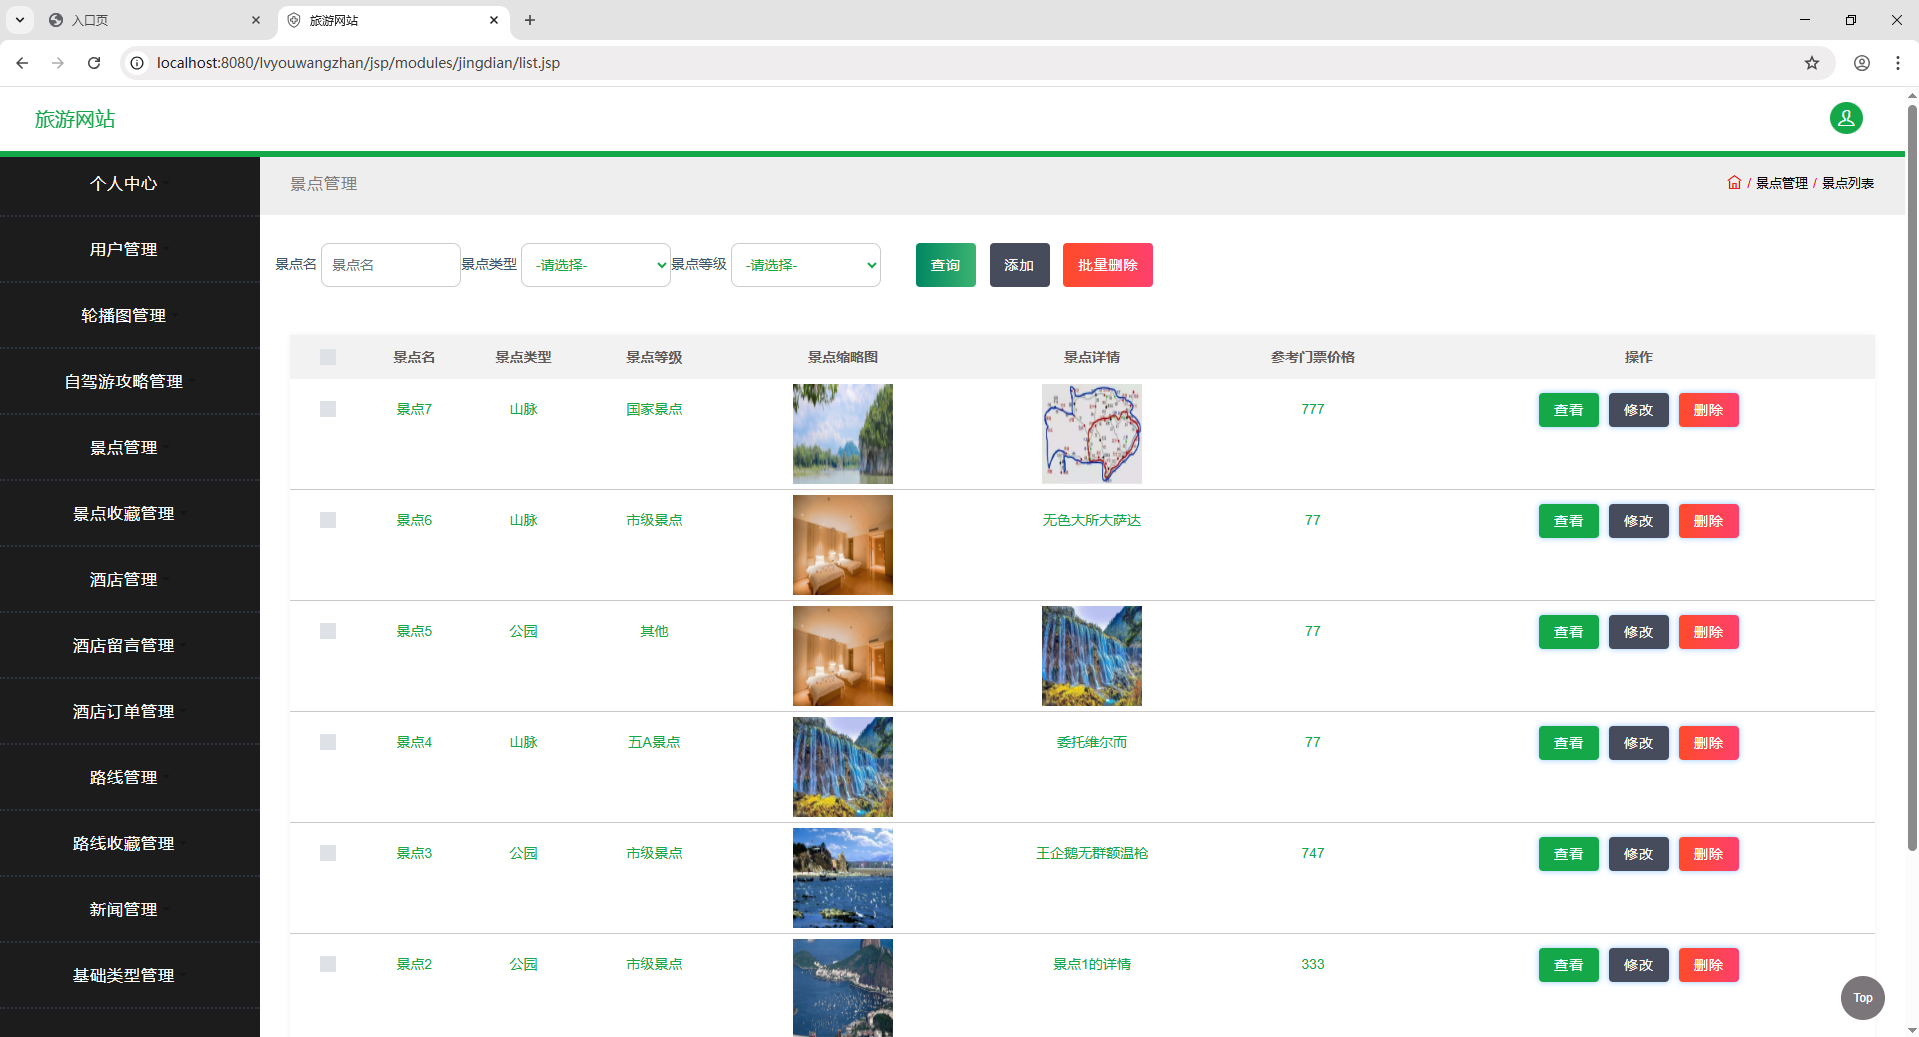Viewport: 1919px width, 1037px height.
Task: Click the 批量删除 button
Action: (x=1108, y=265)
